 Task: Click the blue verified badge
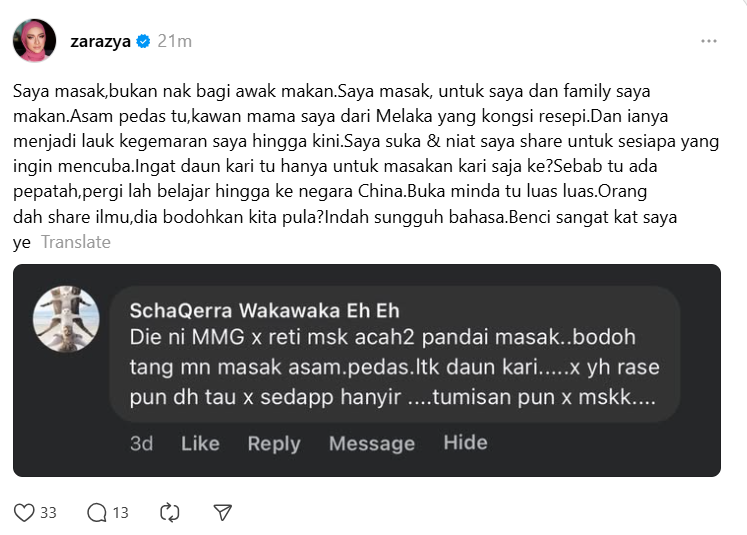(143, 41)
